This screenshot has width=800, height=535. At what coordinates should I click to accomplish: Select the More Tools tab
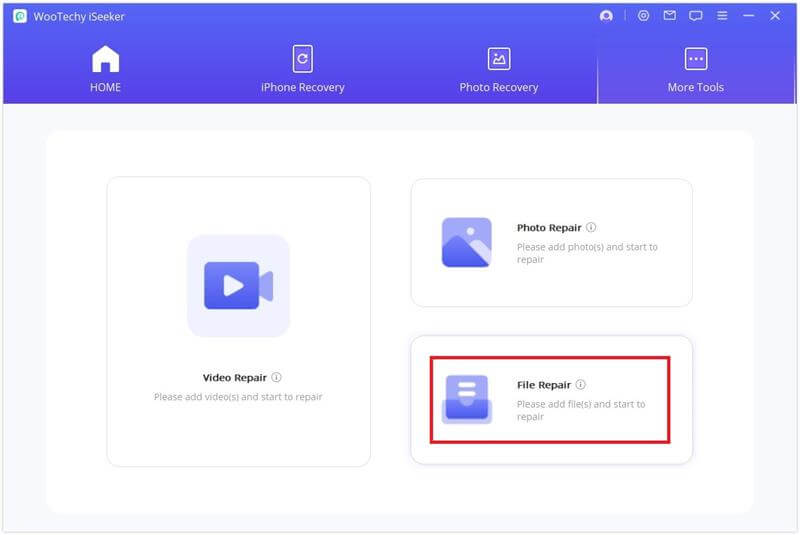coord(695,69)
